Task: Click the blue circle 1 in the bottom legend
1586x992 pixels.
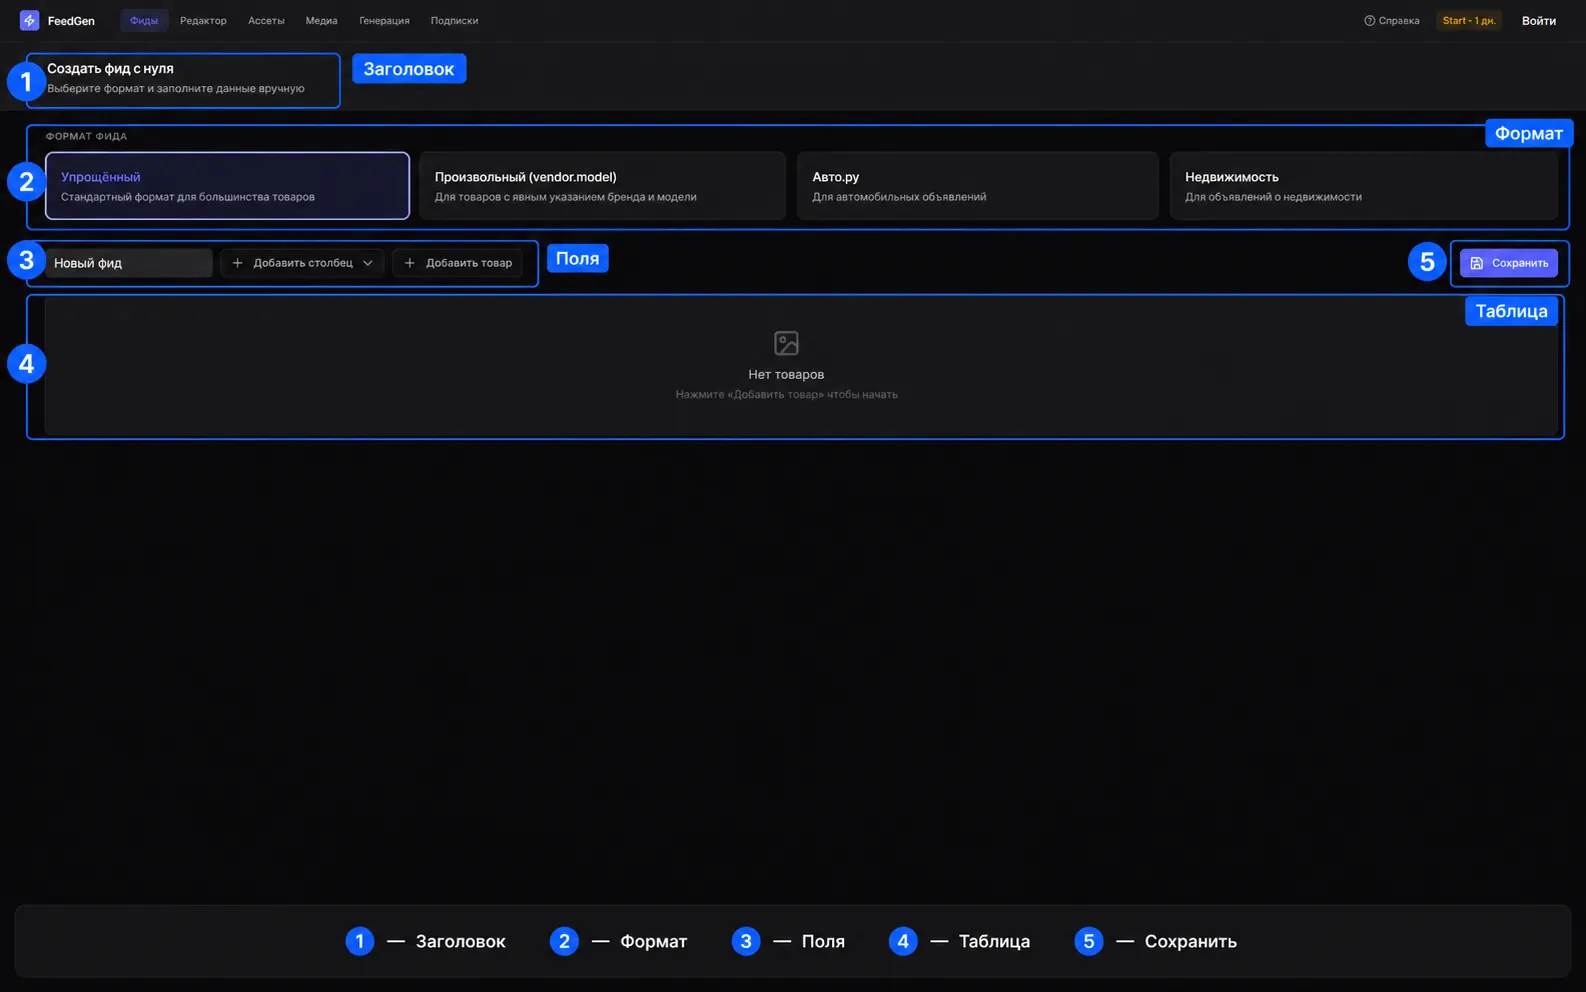Action: point(360,941)
